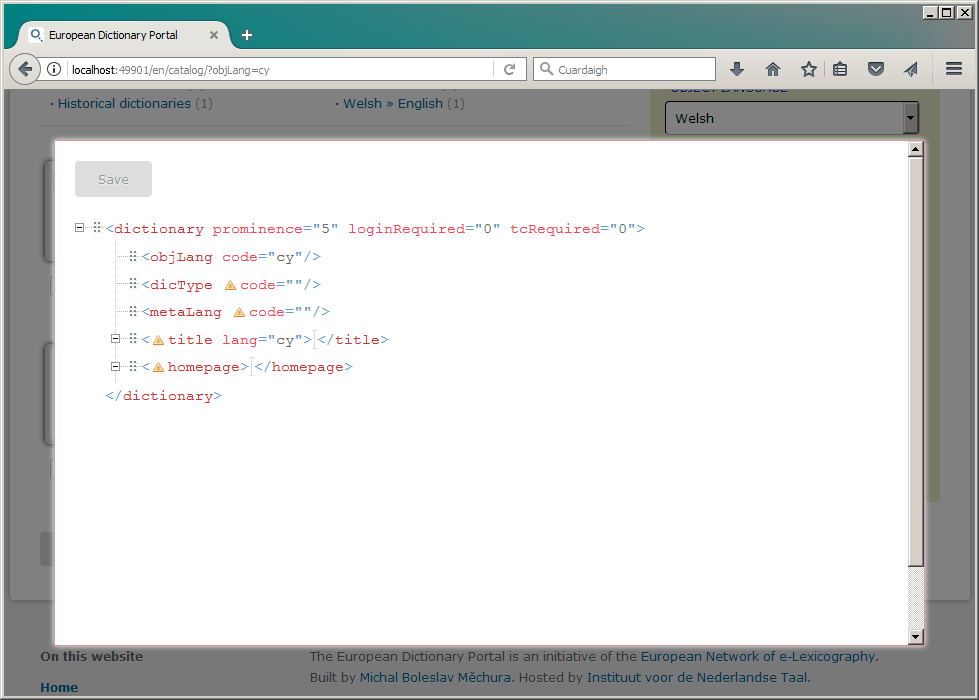Open Historical dictionaries link
Screen dimensions: 979x700
coord(124,104)
